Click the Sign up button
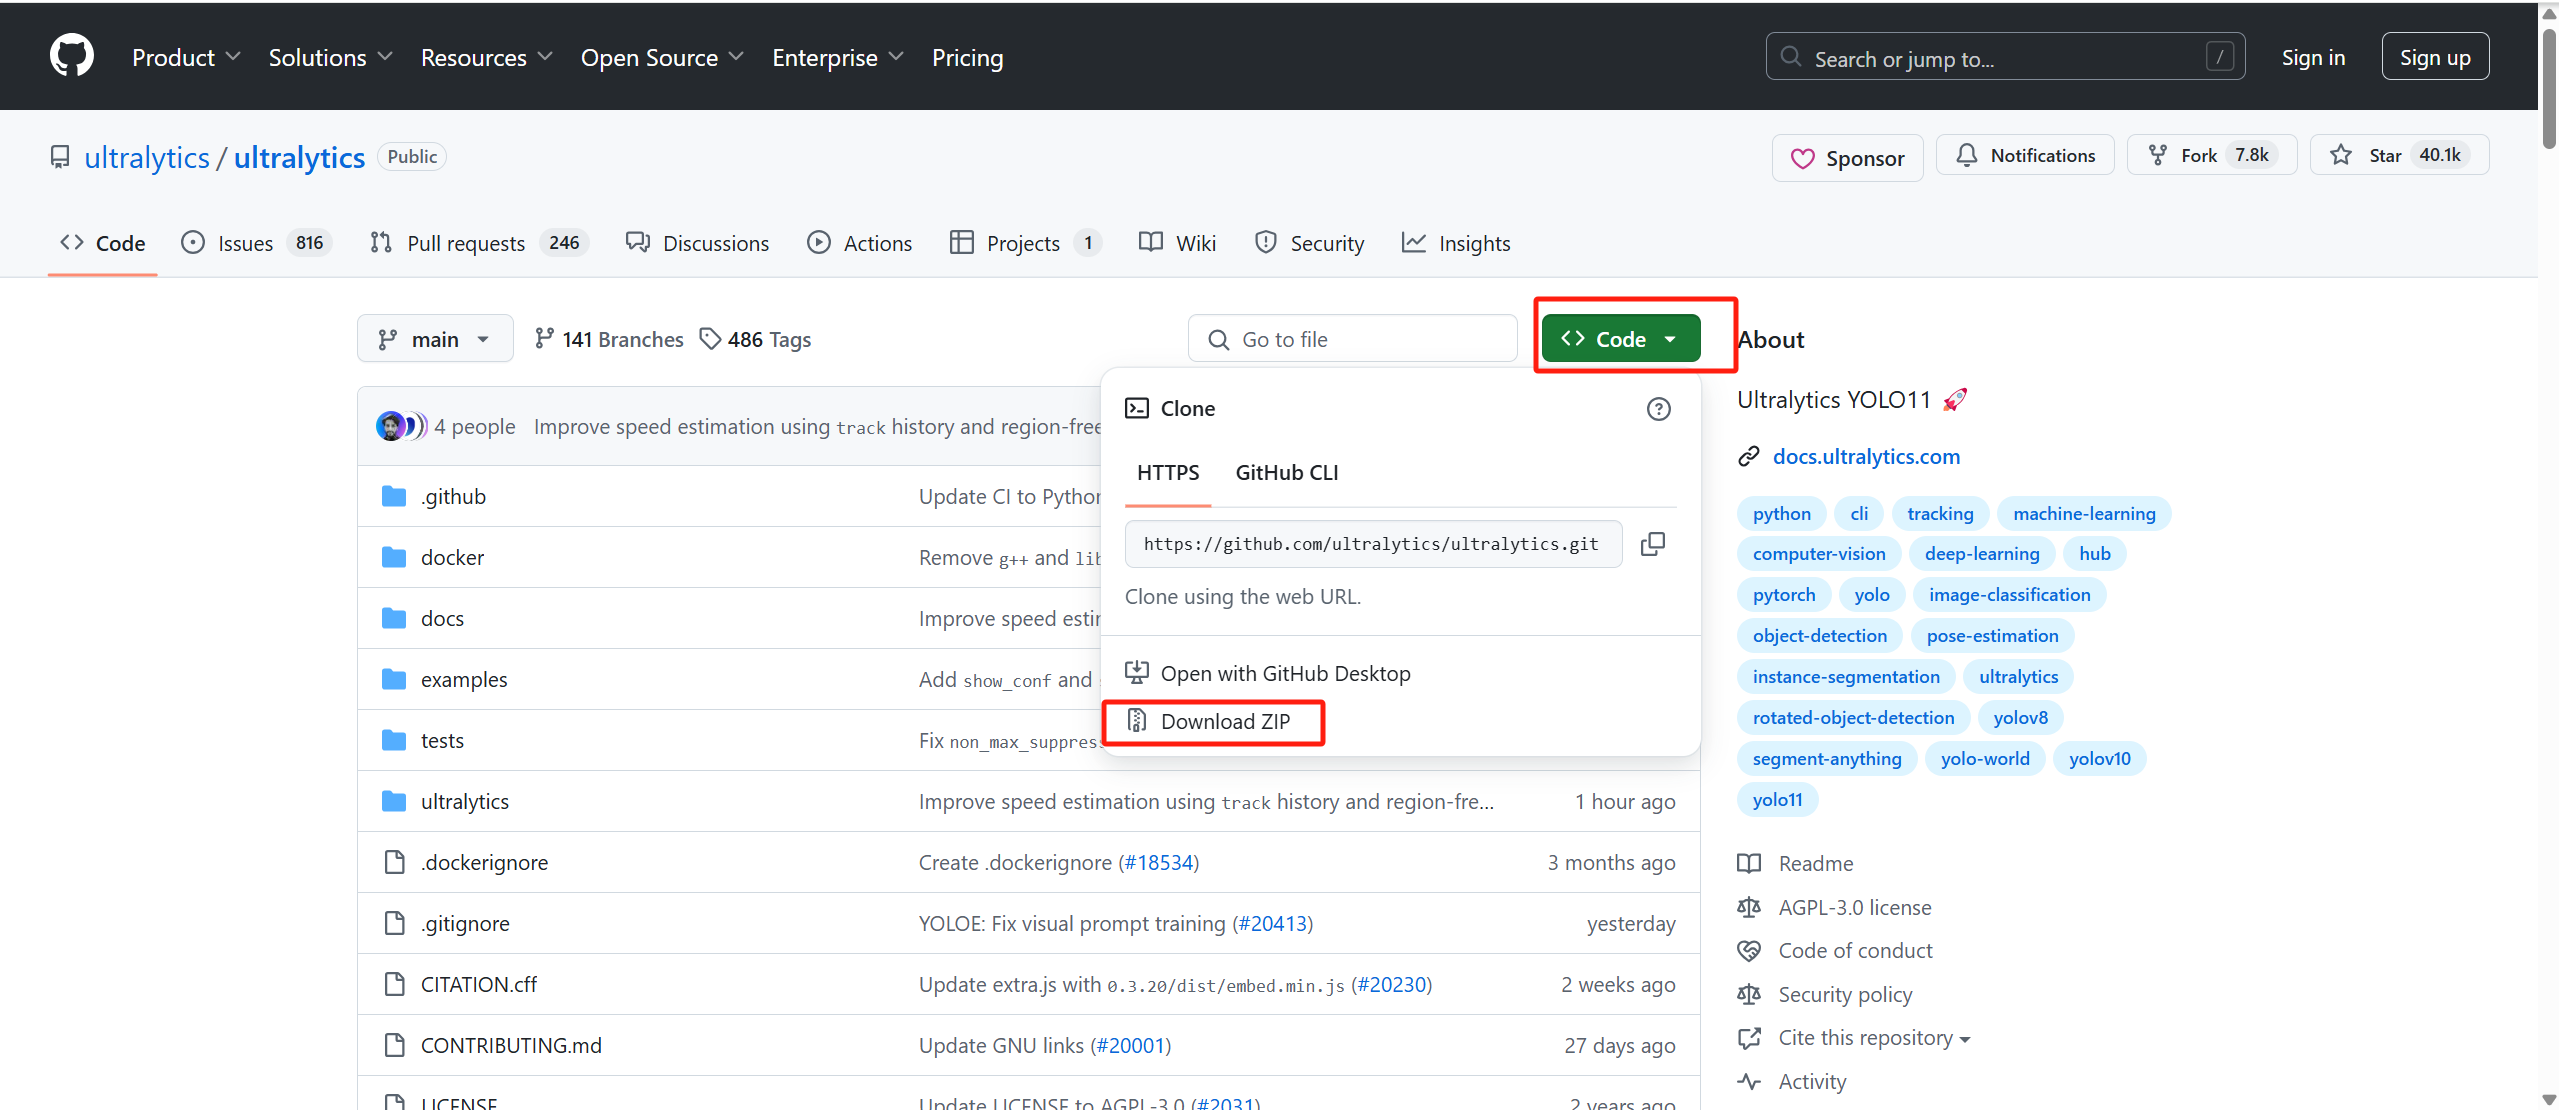 (x=2434, y=58)
